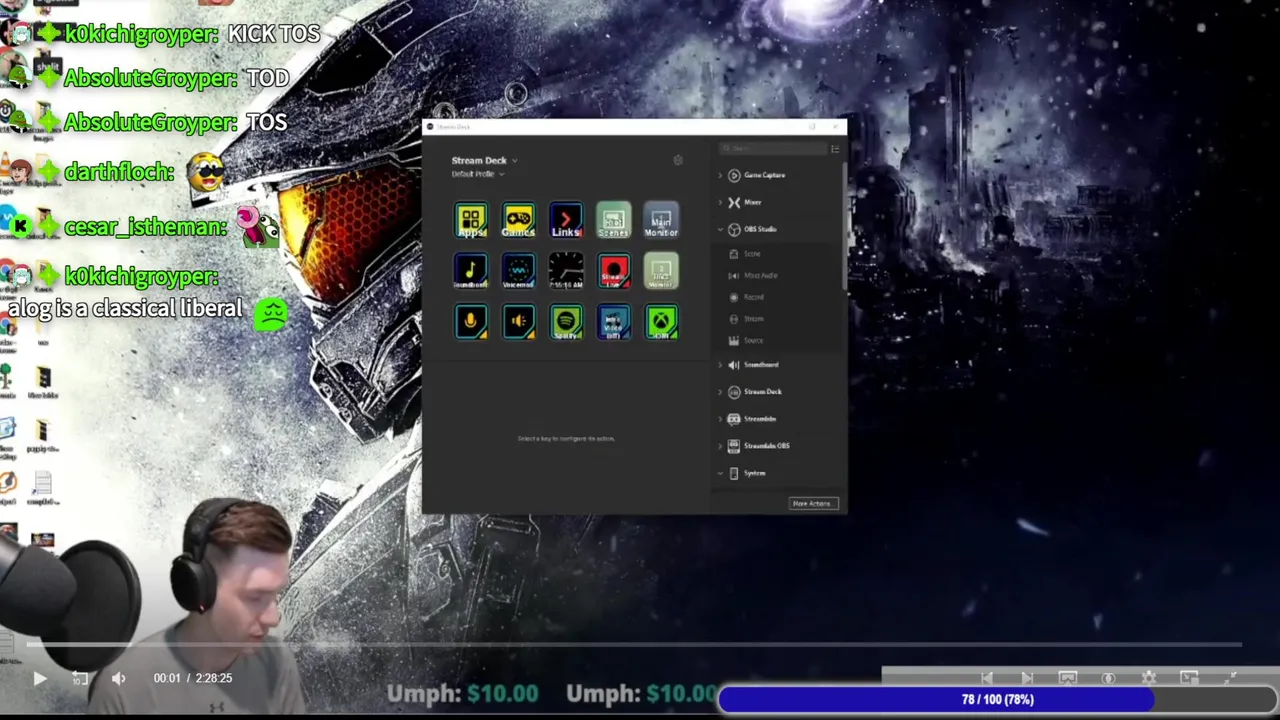The width and height of the screenshot is (1280, 720).
Task: Select the analog clock key
Action: [x=566, y=271]
